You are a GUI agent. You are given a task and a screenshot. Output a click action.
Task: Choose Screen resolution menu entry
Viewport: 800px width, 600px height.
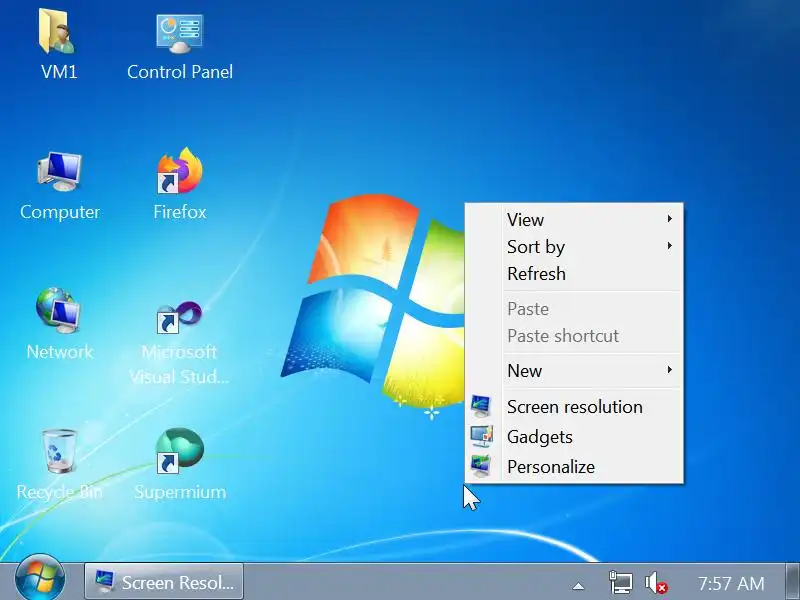point(573,407)
